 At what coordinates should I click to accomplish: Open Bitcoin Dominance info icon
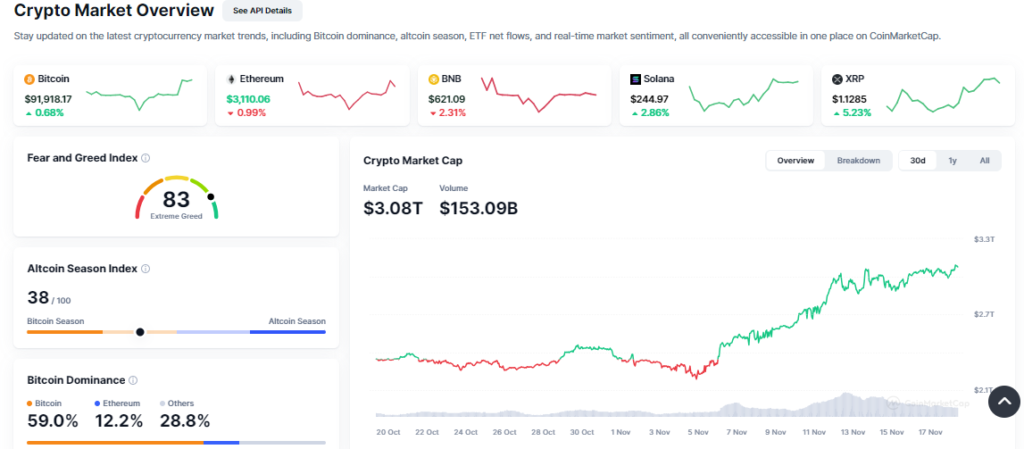click(x=133, y=380)
